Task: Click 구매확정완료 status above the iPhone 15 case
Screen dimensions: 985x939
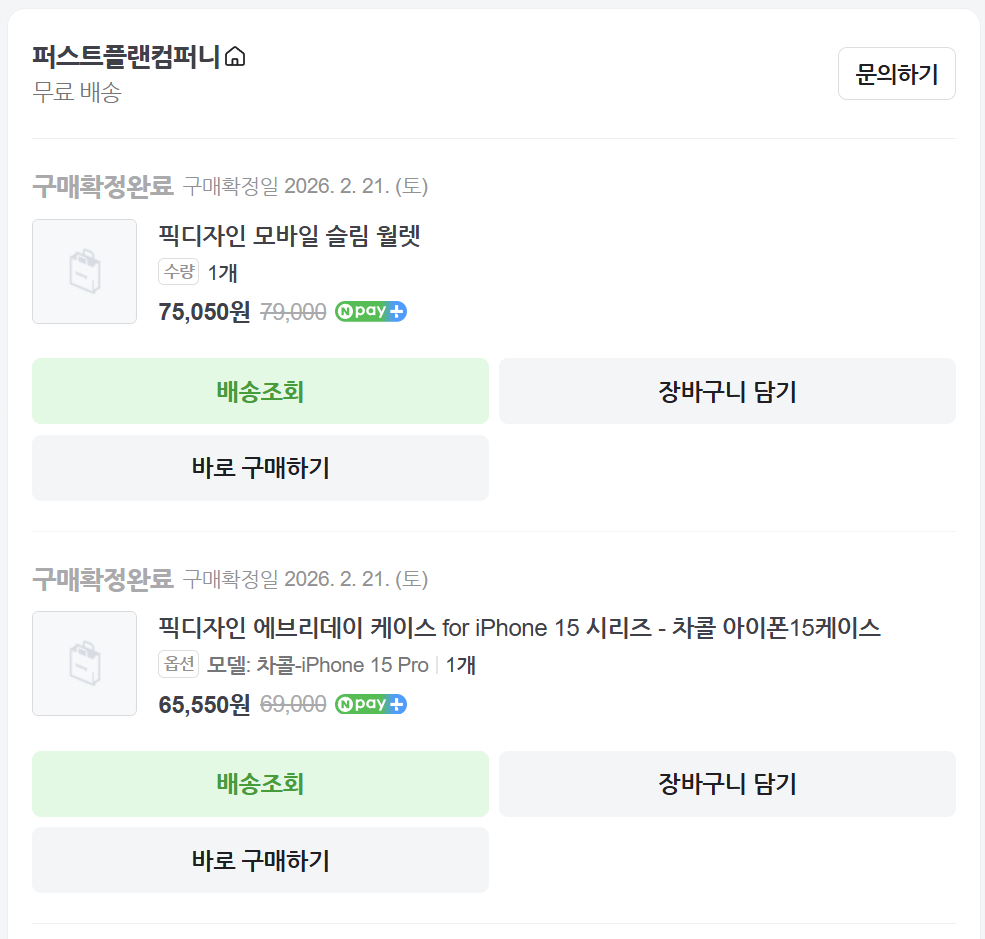Action: pos(103,579)
